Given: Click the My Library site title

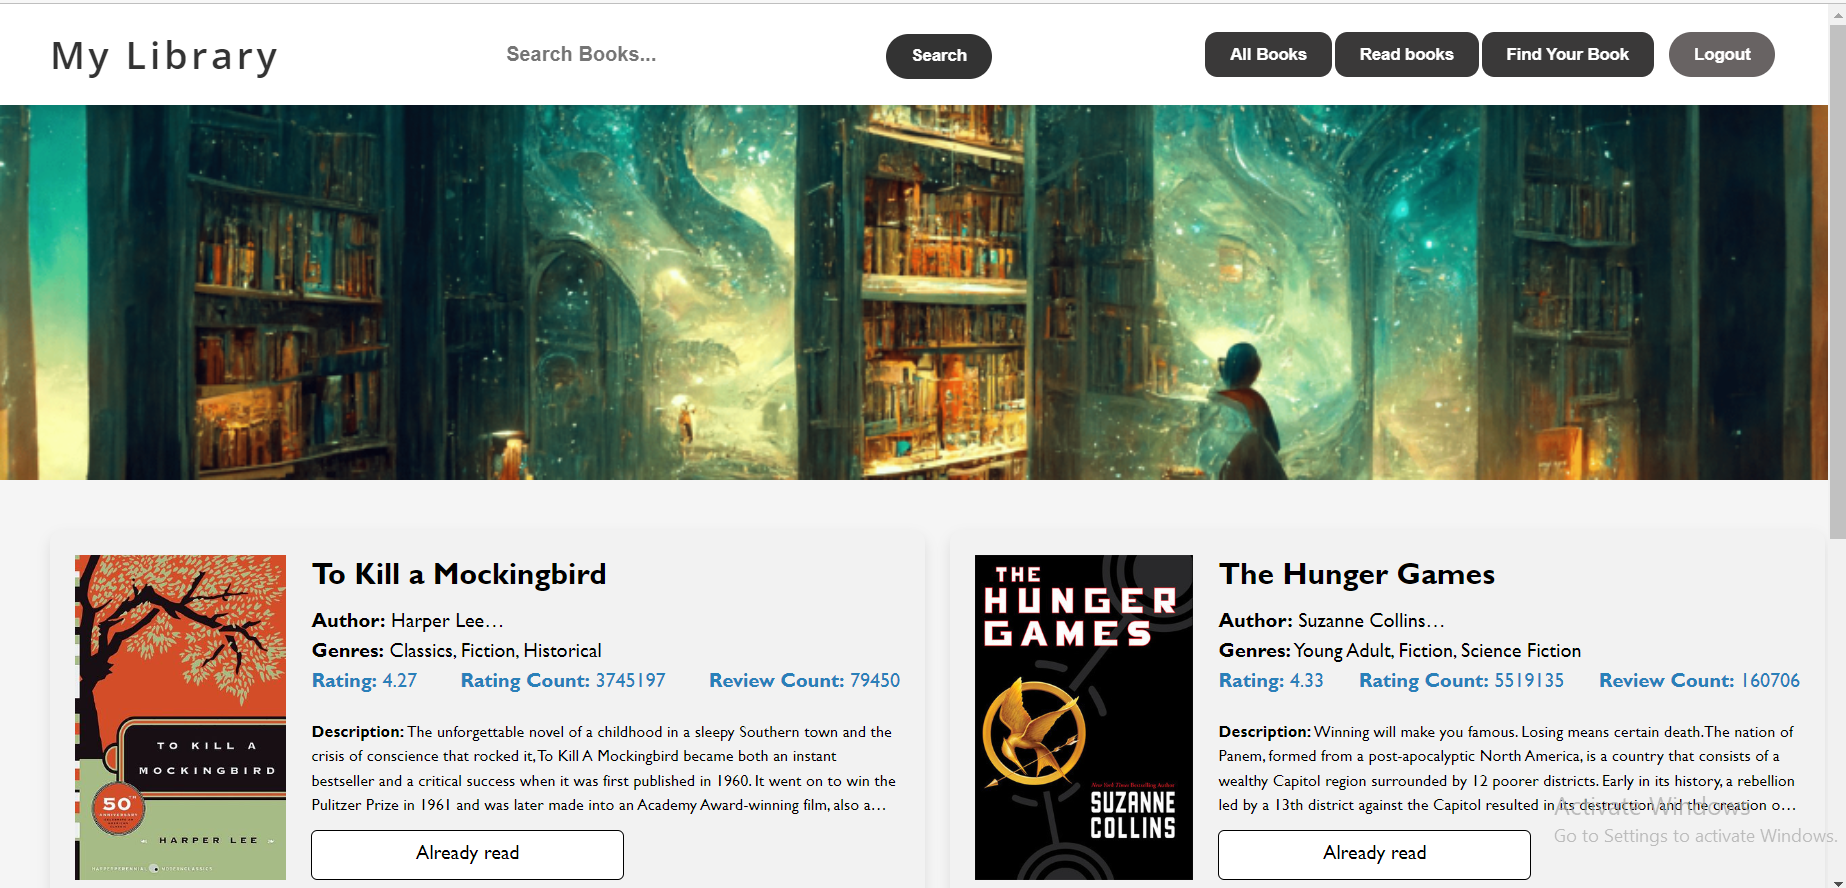Looking at the screenshot, I should coord(165,56).
